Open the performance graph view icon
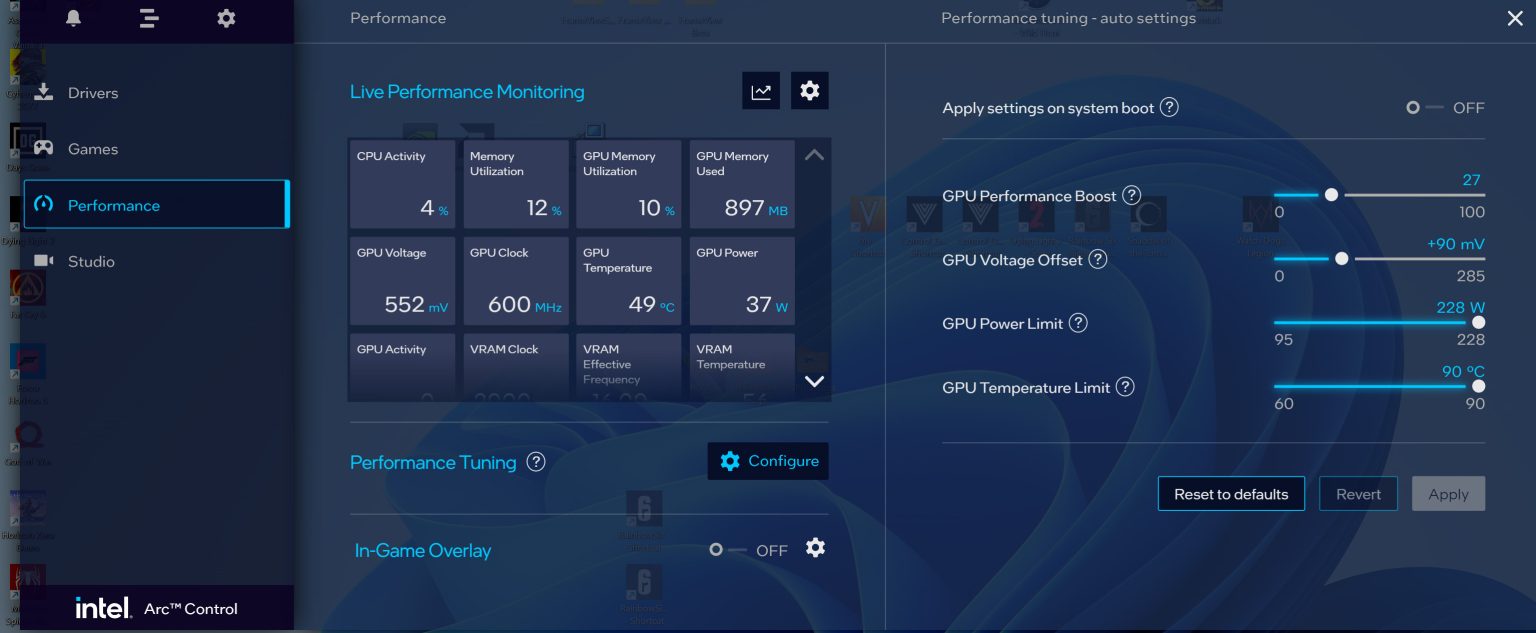1536x633 pixels. tap(761, 90)
